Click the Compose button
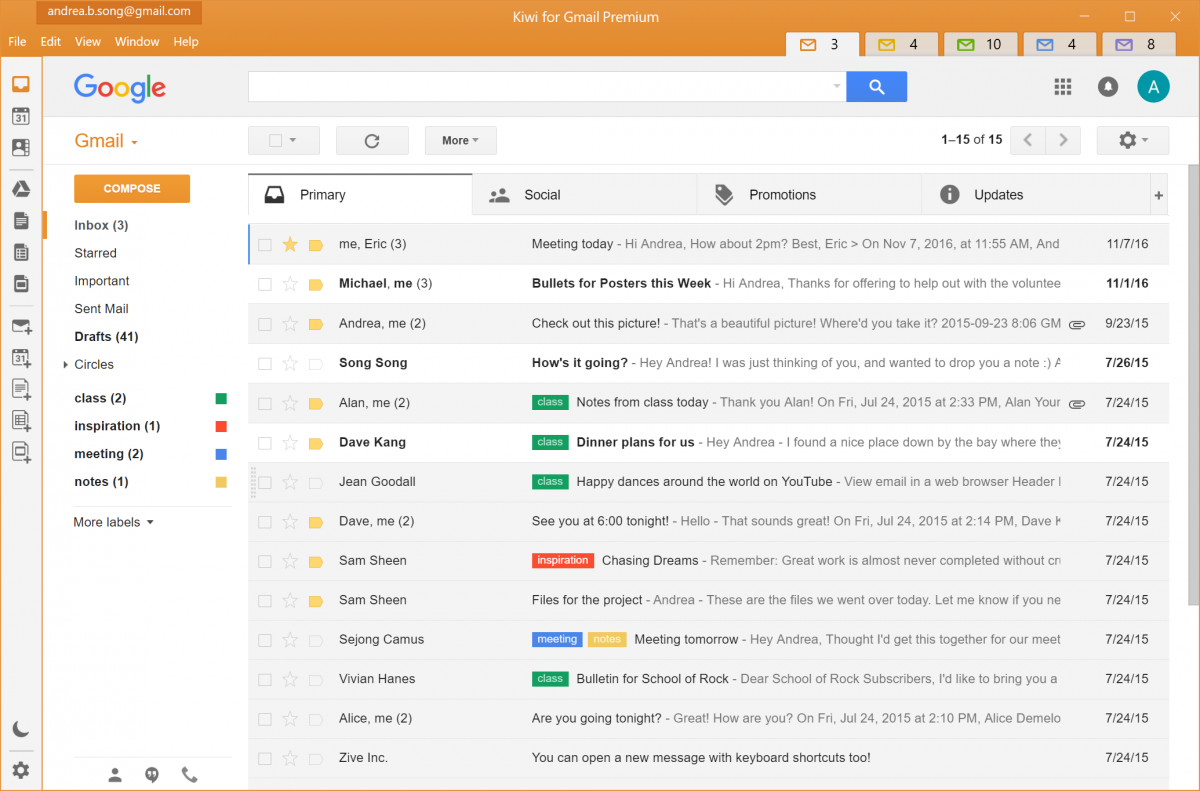 [x=131, y=188]
